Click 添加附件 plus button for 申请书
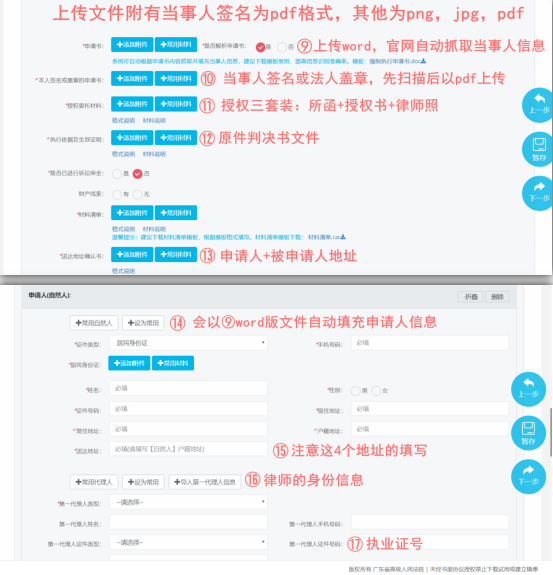The height and width of the screenshot is (575, 553). (x=132, y=45)
